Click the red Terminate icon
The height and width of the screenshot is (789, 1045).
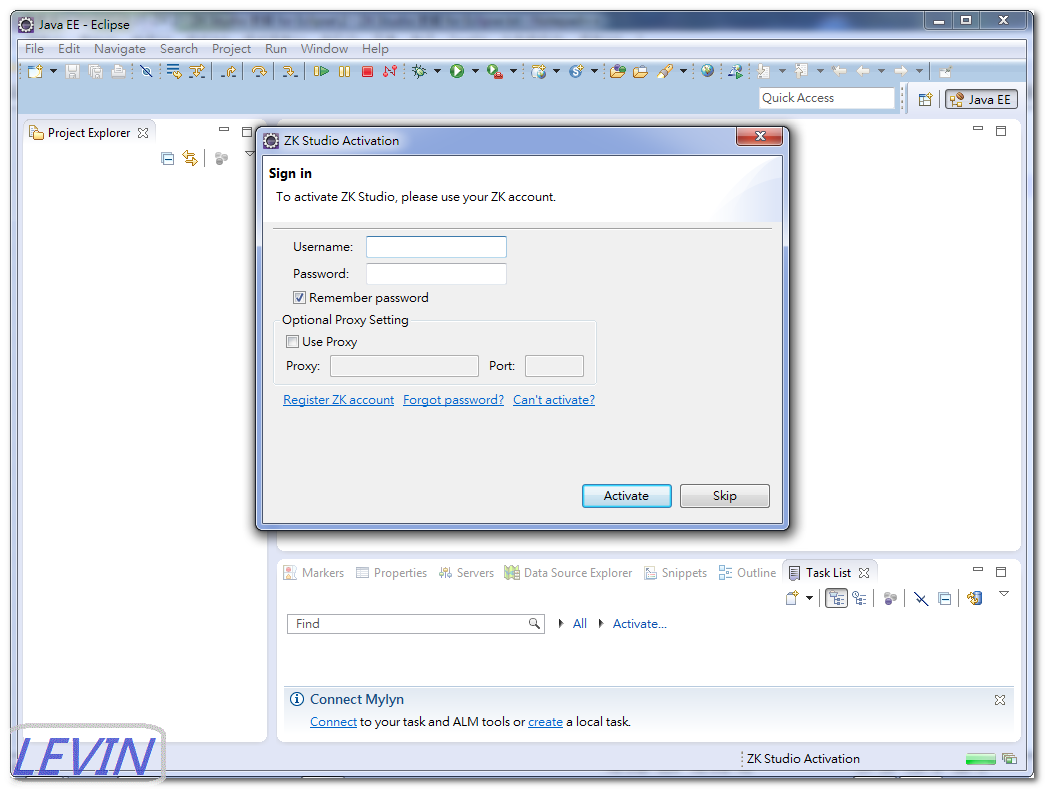pos(367,71)
